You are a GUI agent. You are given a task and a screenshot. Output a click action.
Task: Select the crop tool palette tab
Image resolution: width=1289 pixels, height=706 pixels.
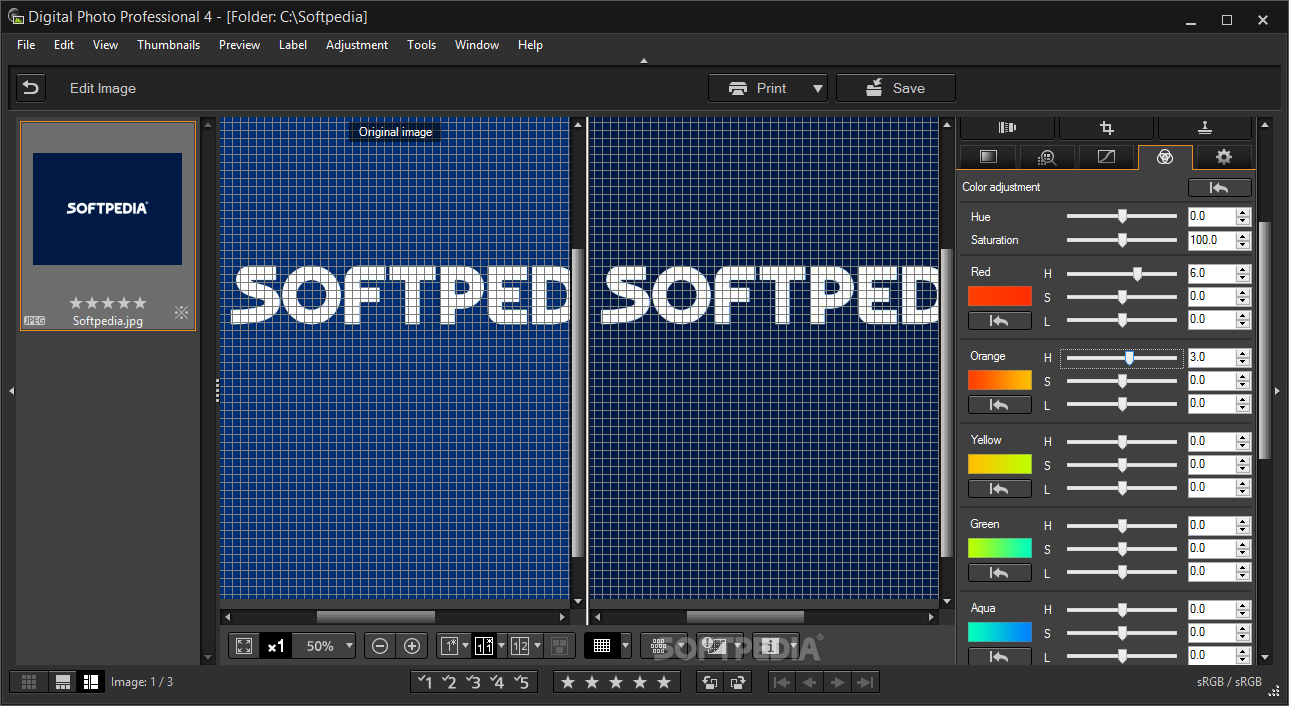click(x=1106, y=127)
